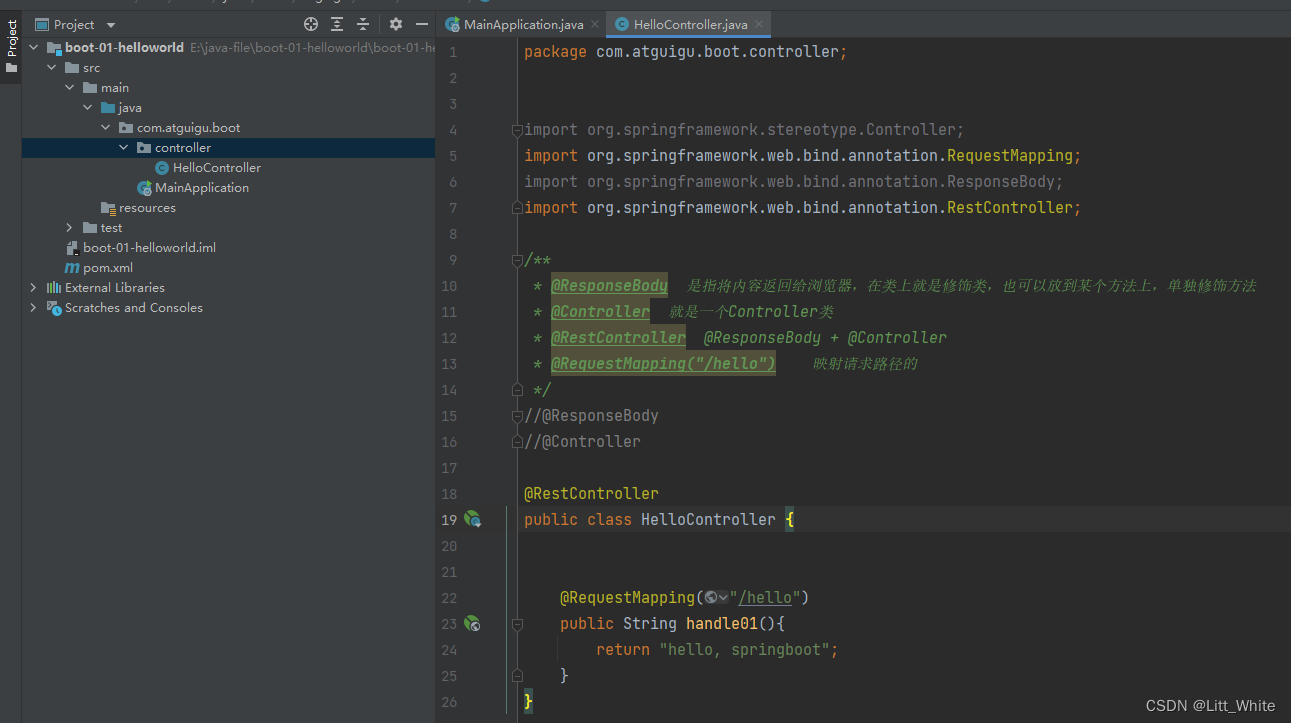Collapse the com.atguigu.boot package chevron

106,127
